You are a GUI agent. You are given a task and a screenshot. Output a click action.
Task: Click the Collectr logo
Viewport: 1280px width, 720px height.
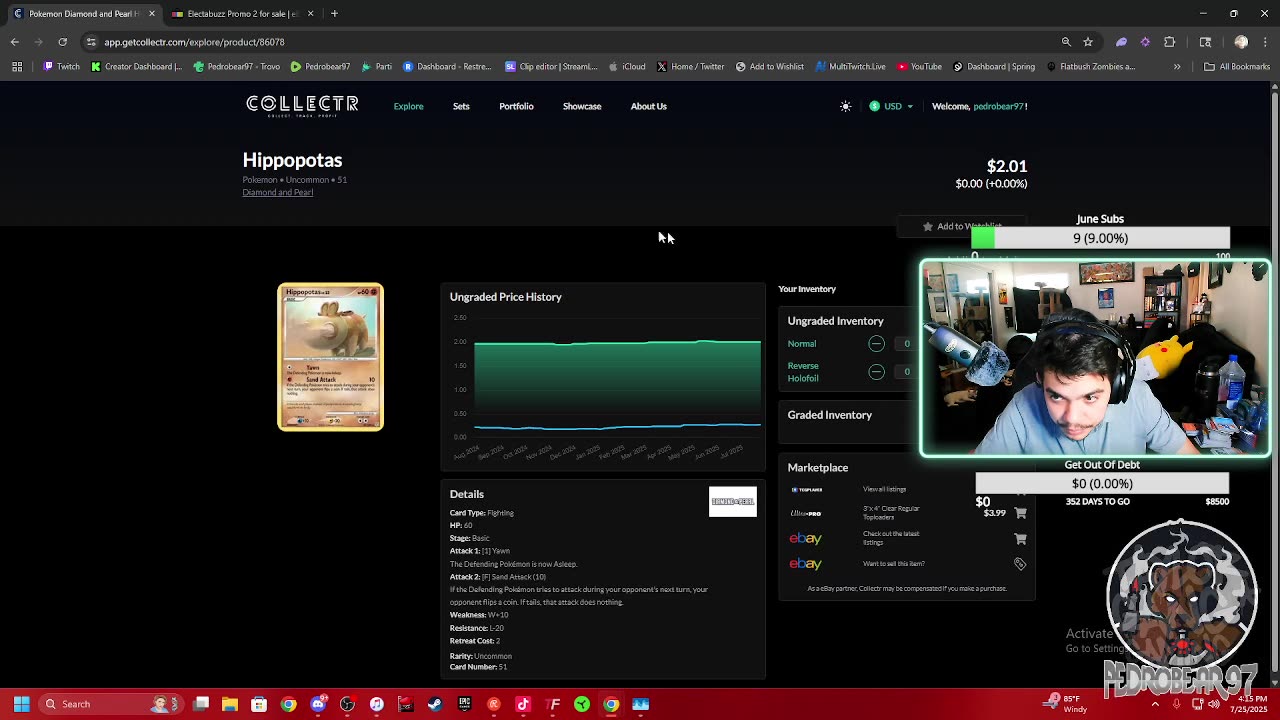pyautogui.click(x=302, y=105)
